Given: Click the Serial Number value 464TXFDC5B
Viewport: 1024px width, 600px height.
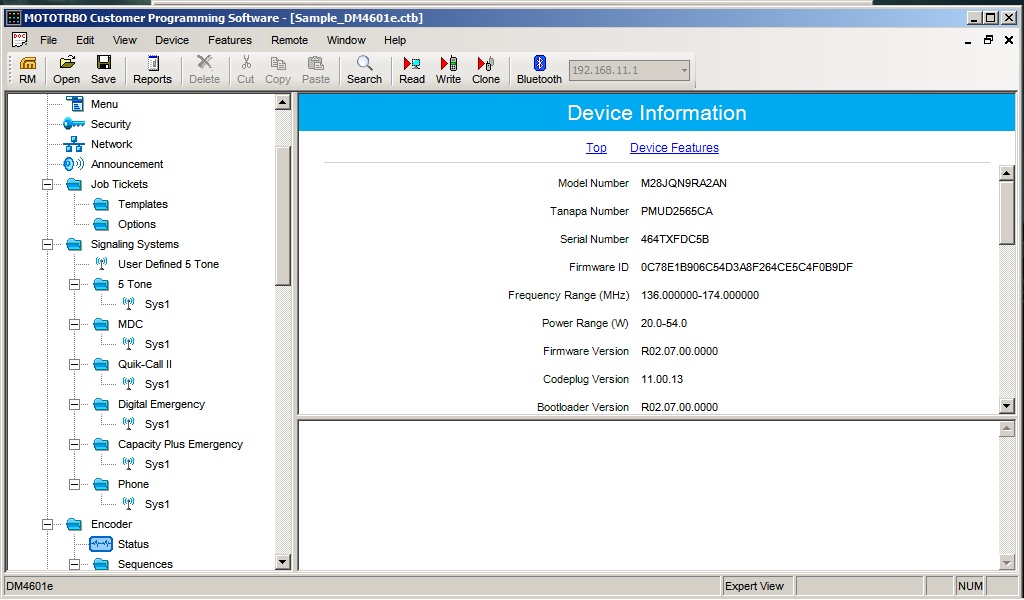Looking at the screenshot, I should point(675,239).
